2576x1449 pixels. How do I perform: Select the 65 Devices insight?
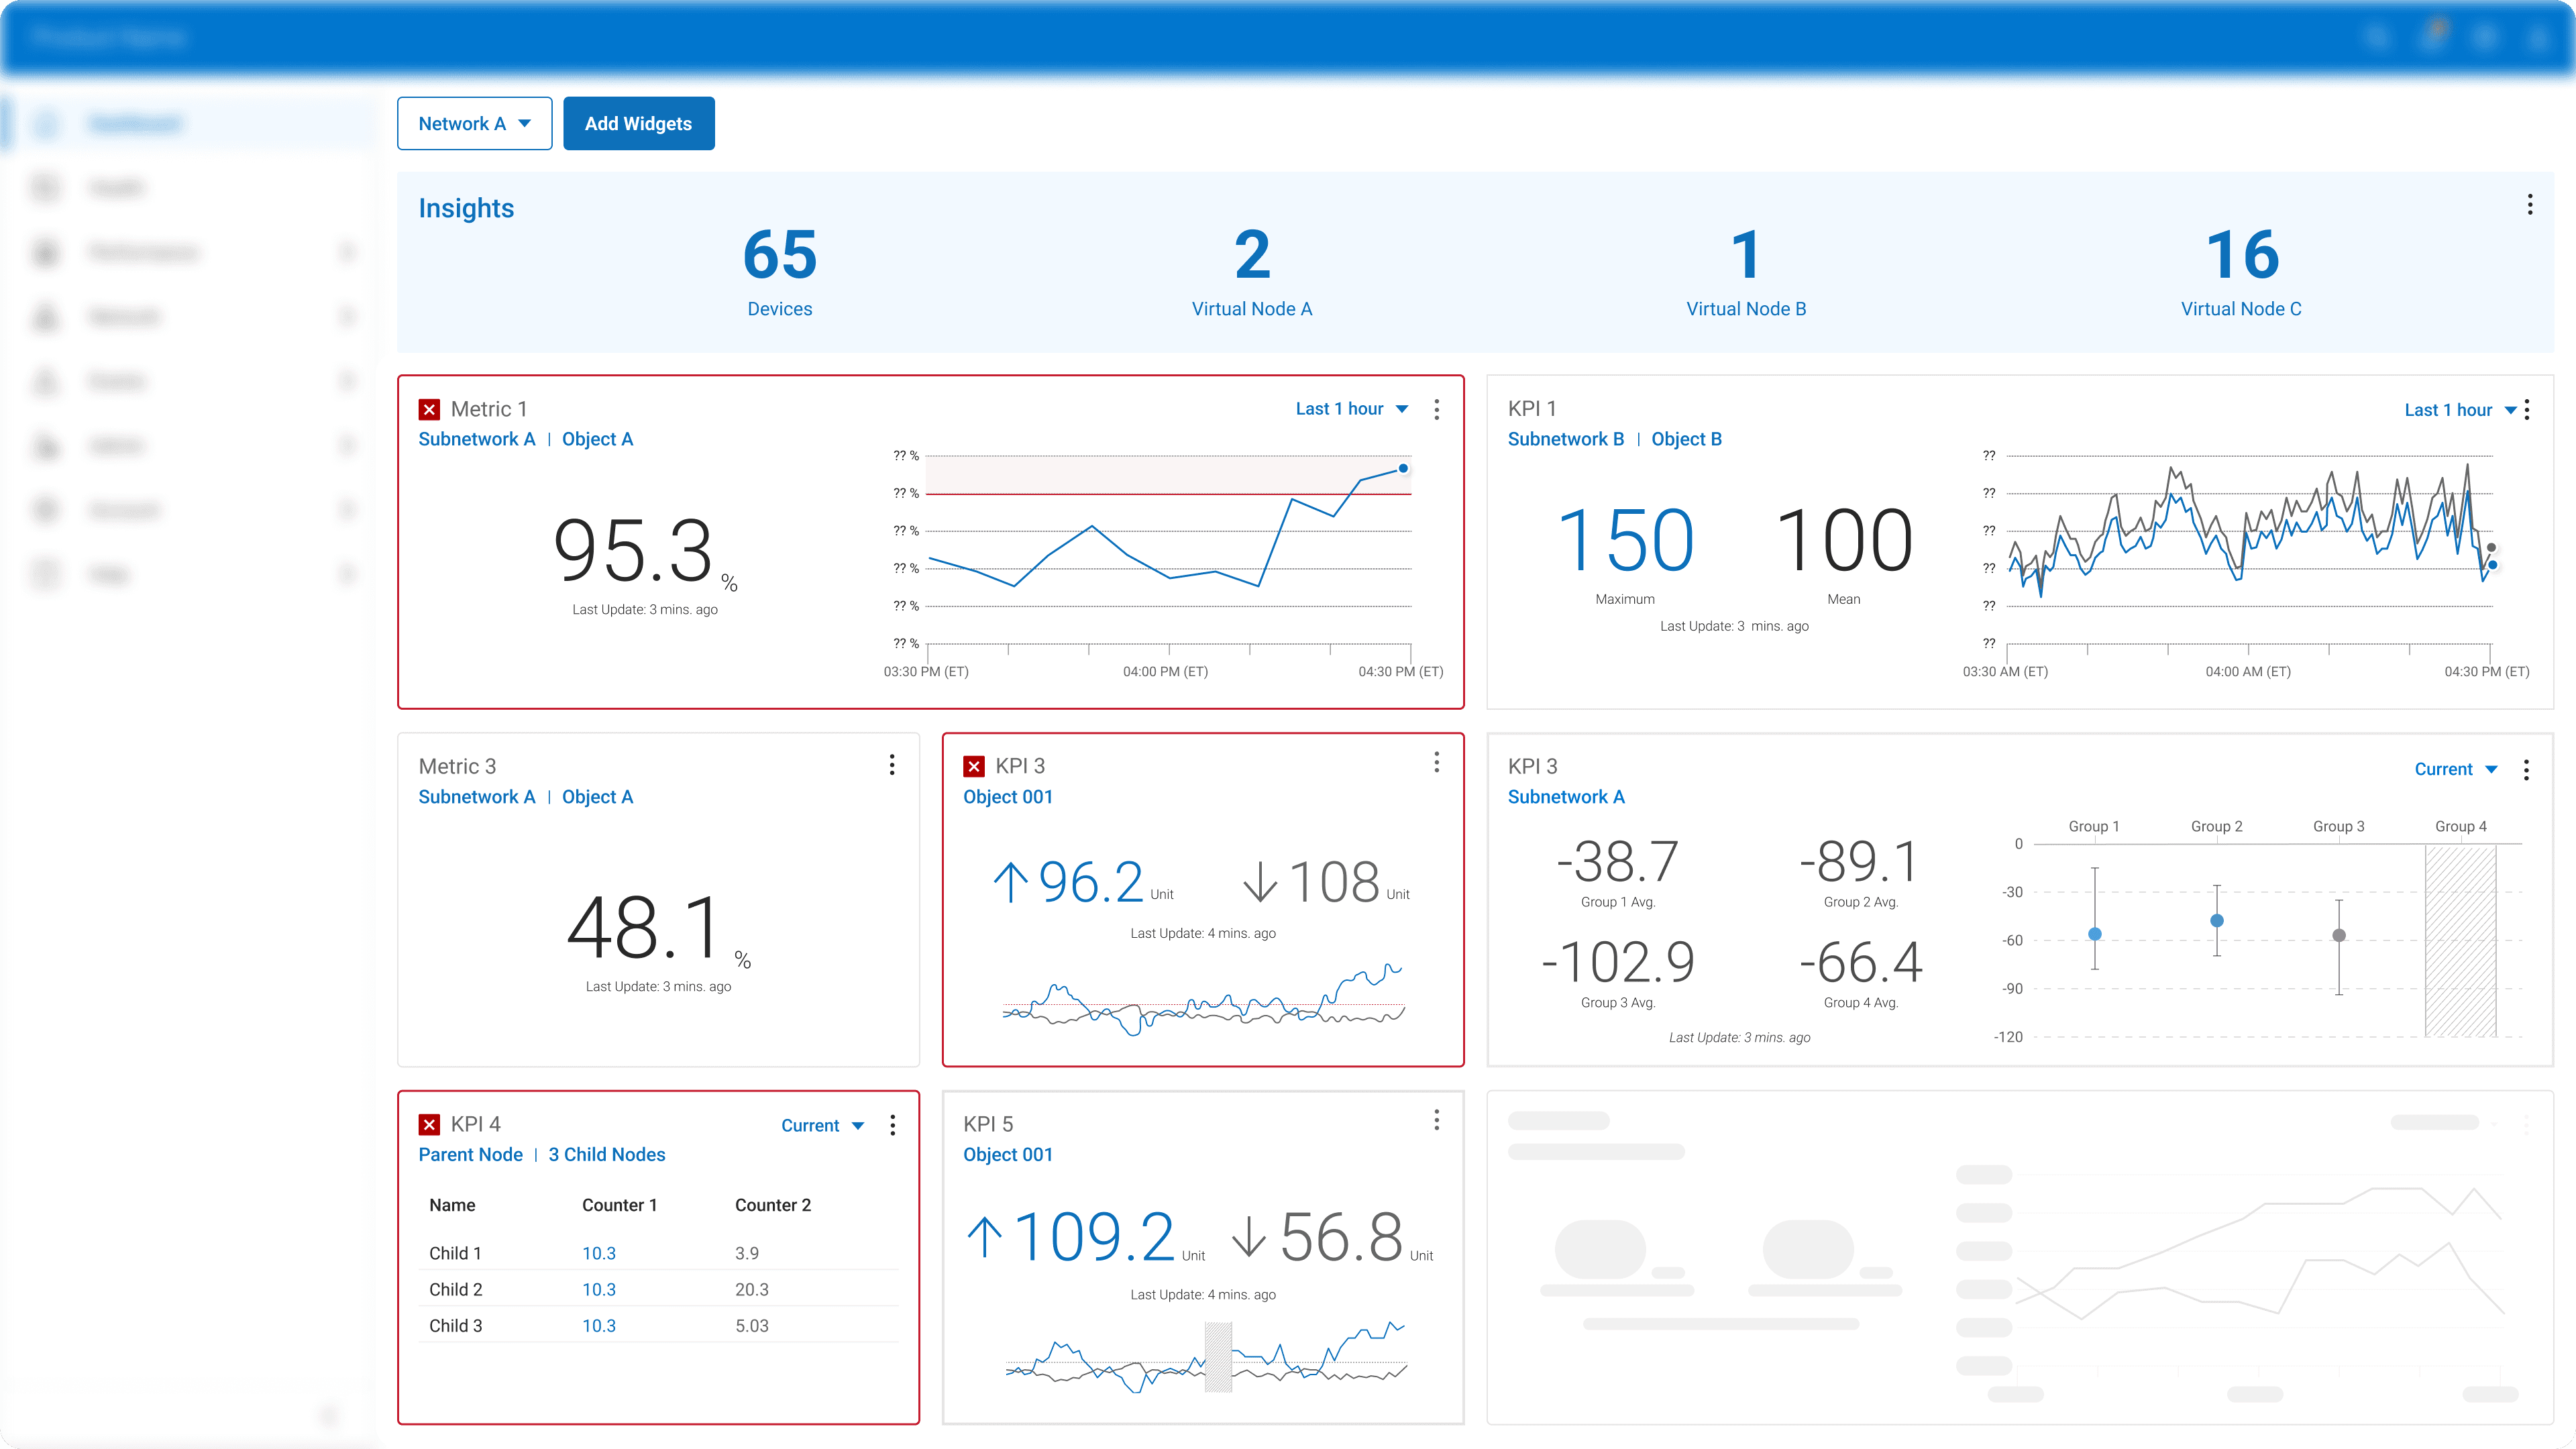pyautogui.click(x=779, y=270)
